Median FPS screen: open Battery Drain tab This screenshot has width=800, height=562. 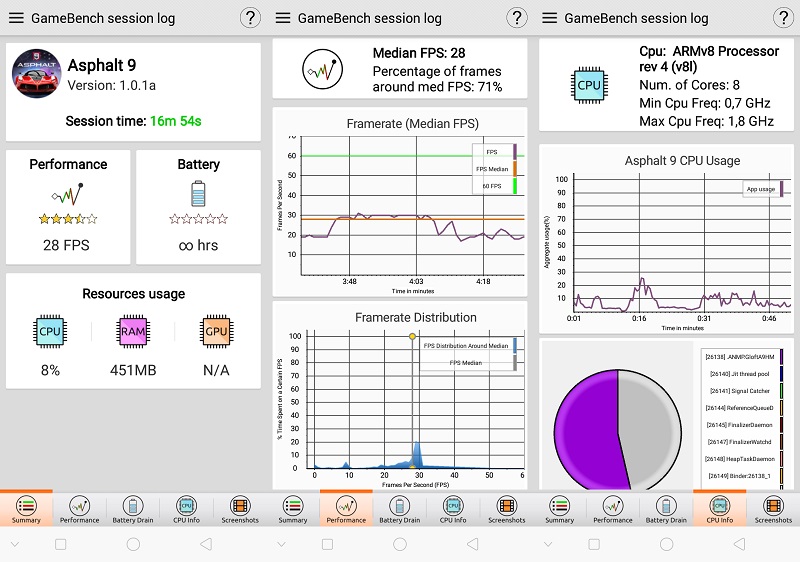(399, 509)
